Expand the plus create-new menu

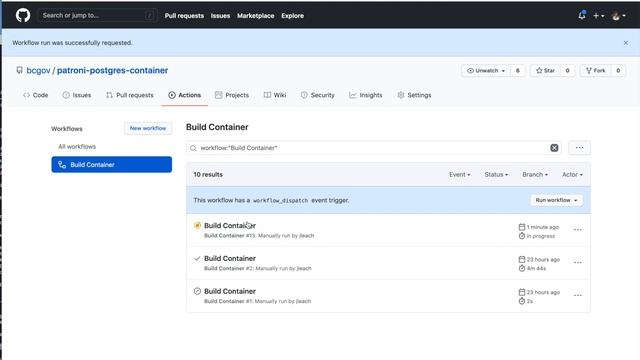pos(598,16)
